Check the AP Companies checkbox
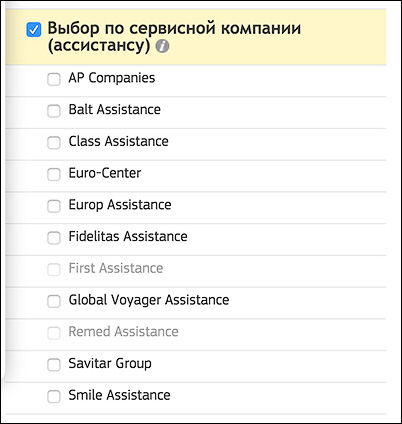Image resolution: width=402 pixels, height=424 pixels. (54, 79)
